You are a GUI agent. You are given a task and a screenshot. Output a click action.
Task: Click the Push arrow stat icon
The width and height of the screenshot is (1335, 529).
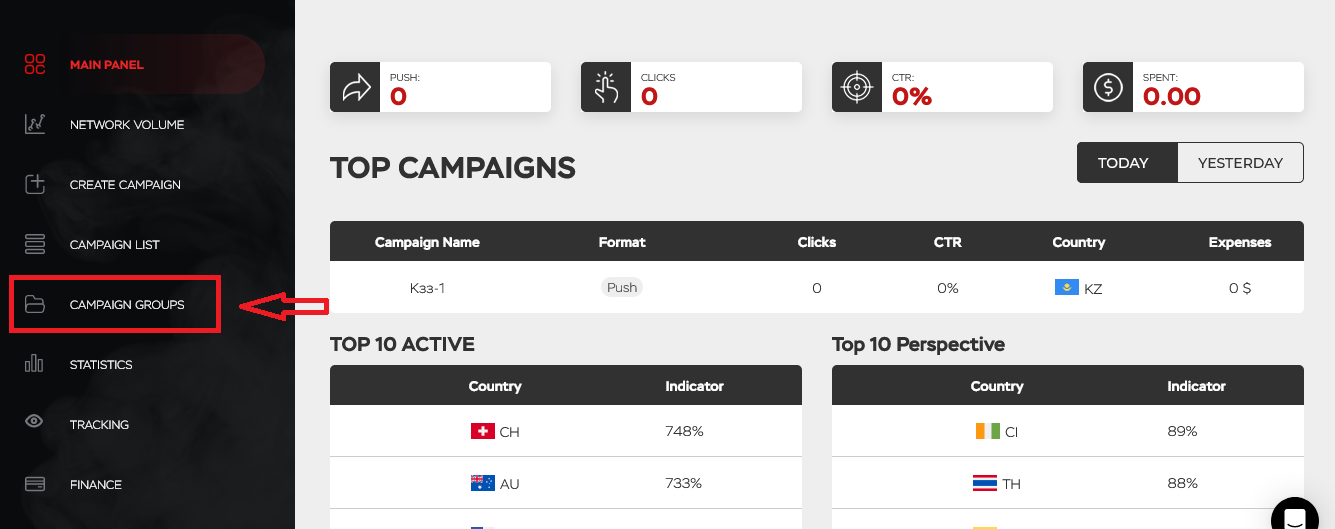(355, 87)
